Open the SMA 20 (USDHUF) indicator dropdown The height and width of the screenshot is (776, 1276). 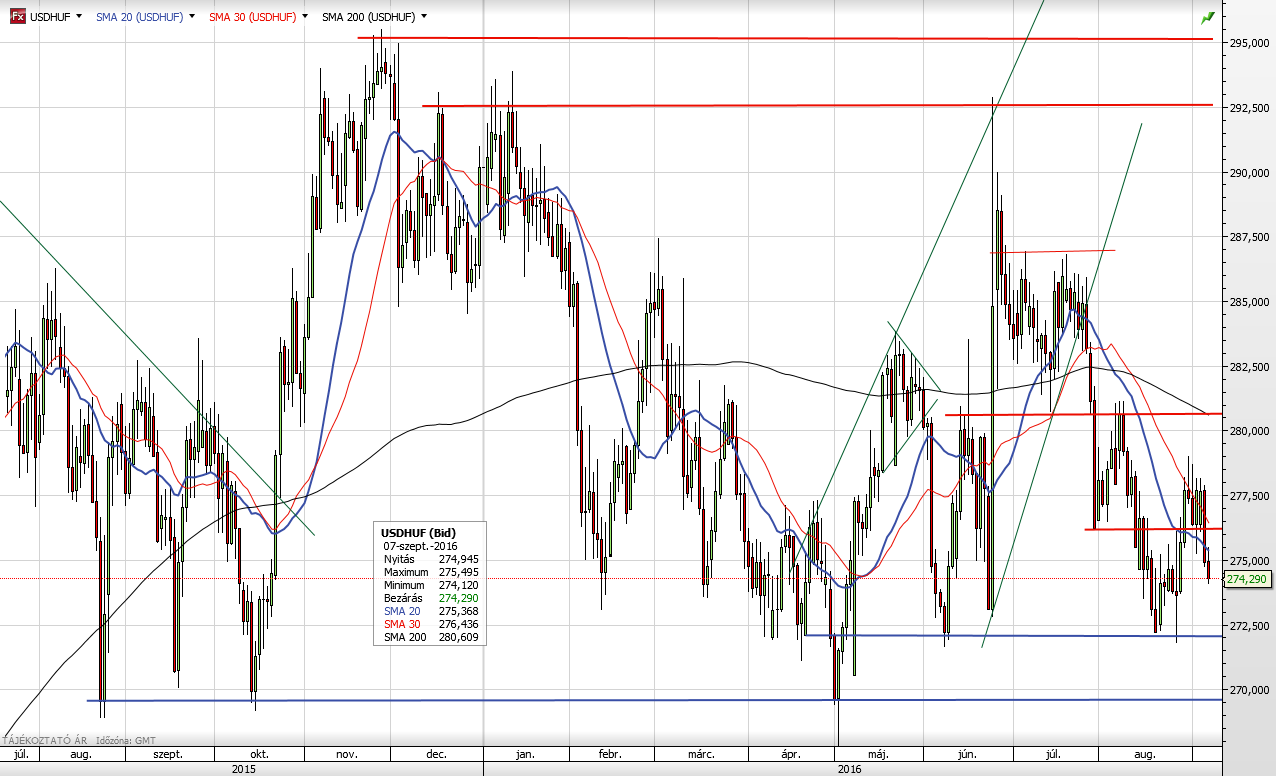pos(191,17)
